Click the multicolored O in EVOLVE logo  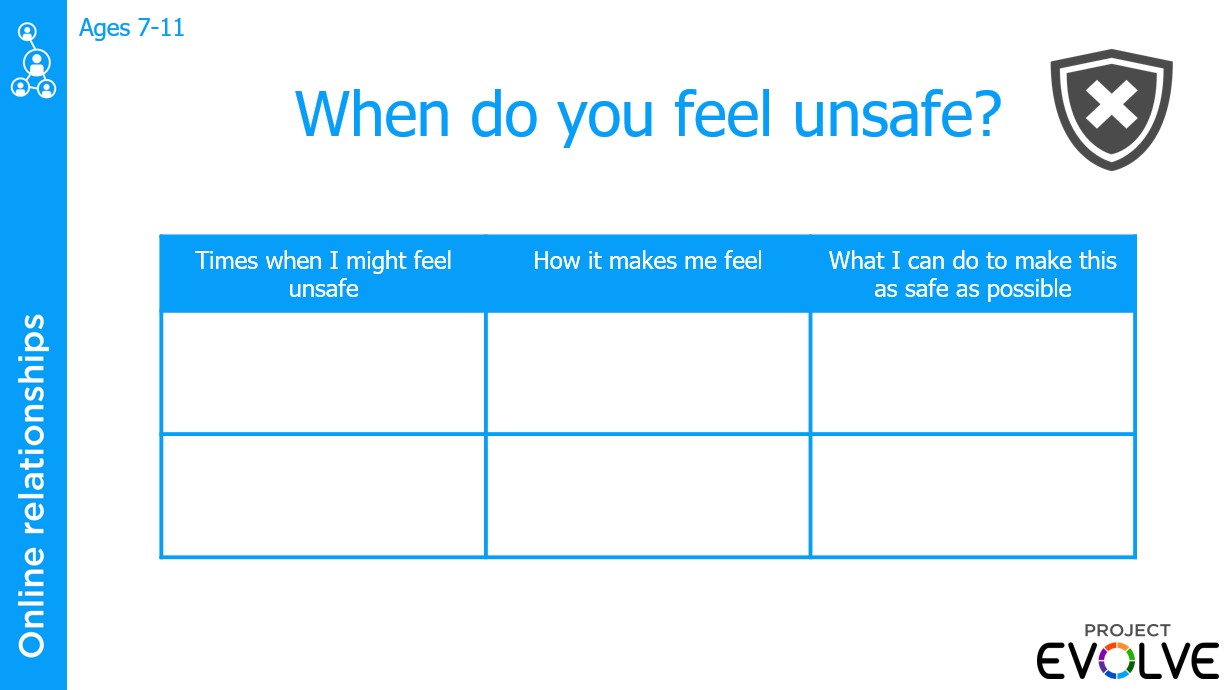[x=1116, y=662]
